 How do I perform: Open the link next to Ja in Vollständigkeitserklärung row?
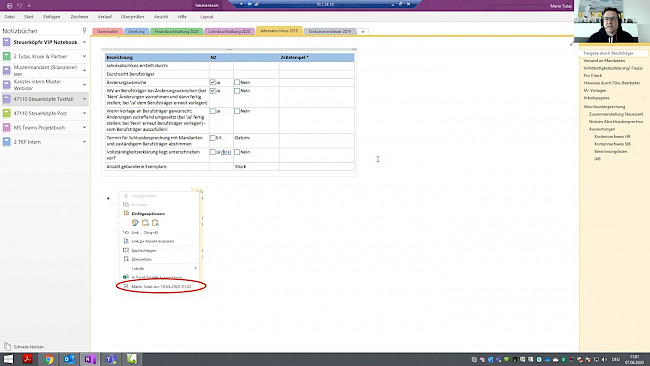click(226, 152)
